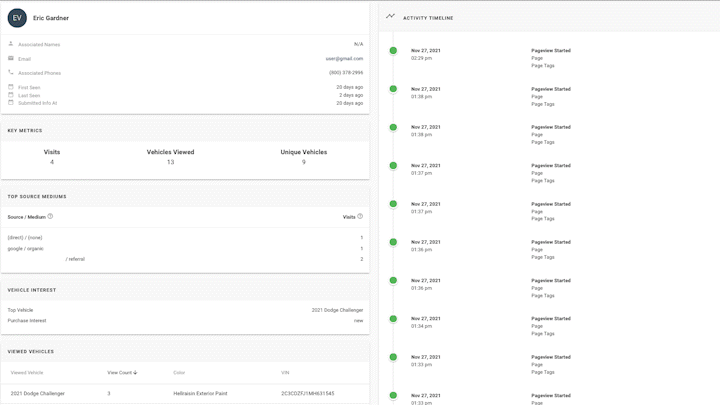Click Hellraisin Exterior Paint color cell
Viewport: 720px width, 405px height.
pyautogui.click(x=200, y=394)
